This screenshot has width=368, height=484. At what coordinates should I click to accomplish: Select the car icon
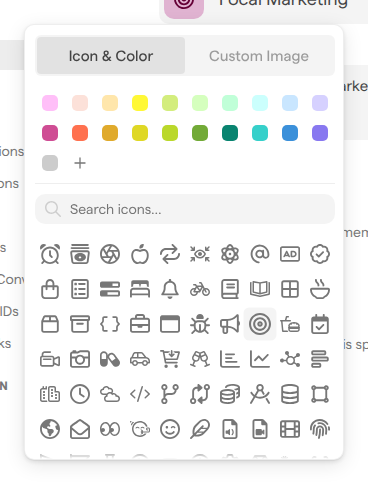(x=140, y=359)
